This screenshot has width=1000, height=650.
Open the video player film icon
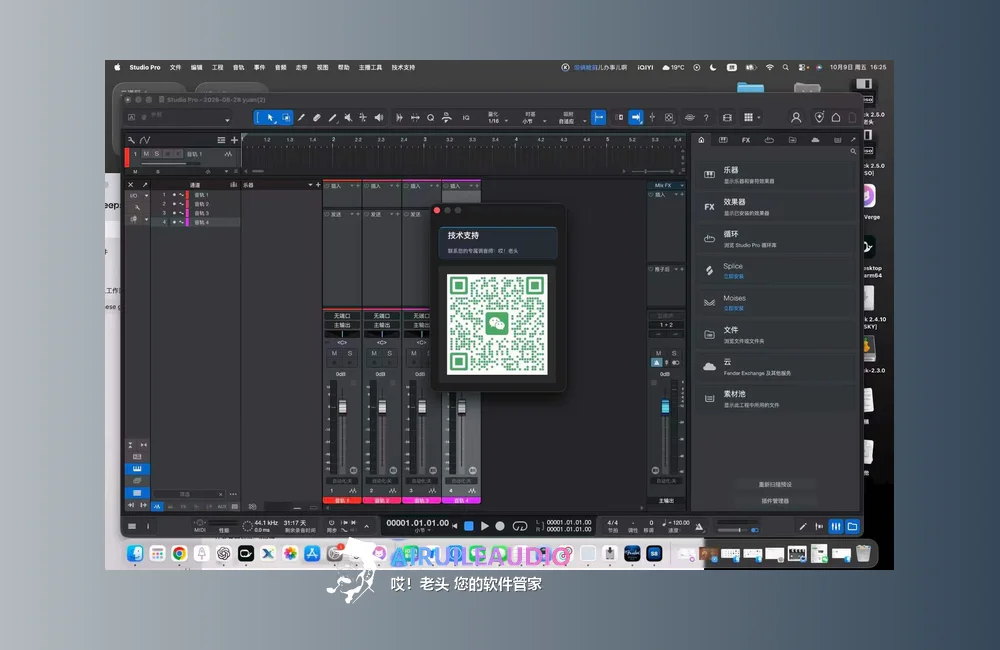pos(727,117)
